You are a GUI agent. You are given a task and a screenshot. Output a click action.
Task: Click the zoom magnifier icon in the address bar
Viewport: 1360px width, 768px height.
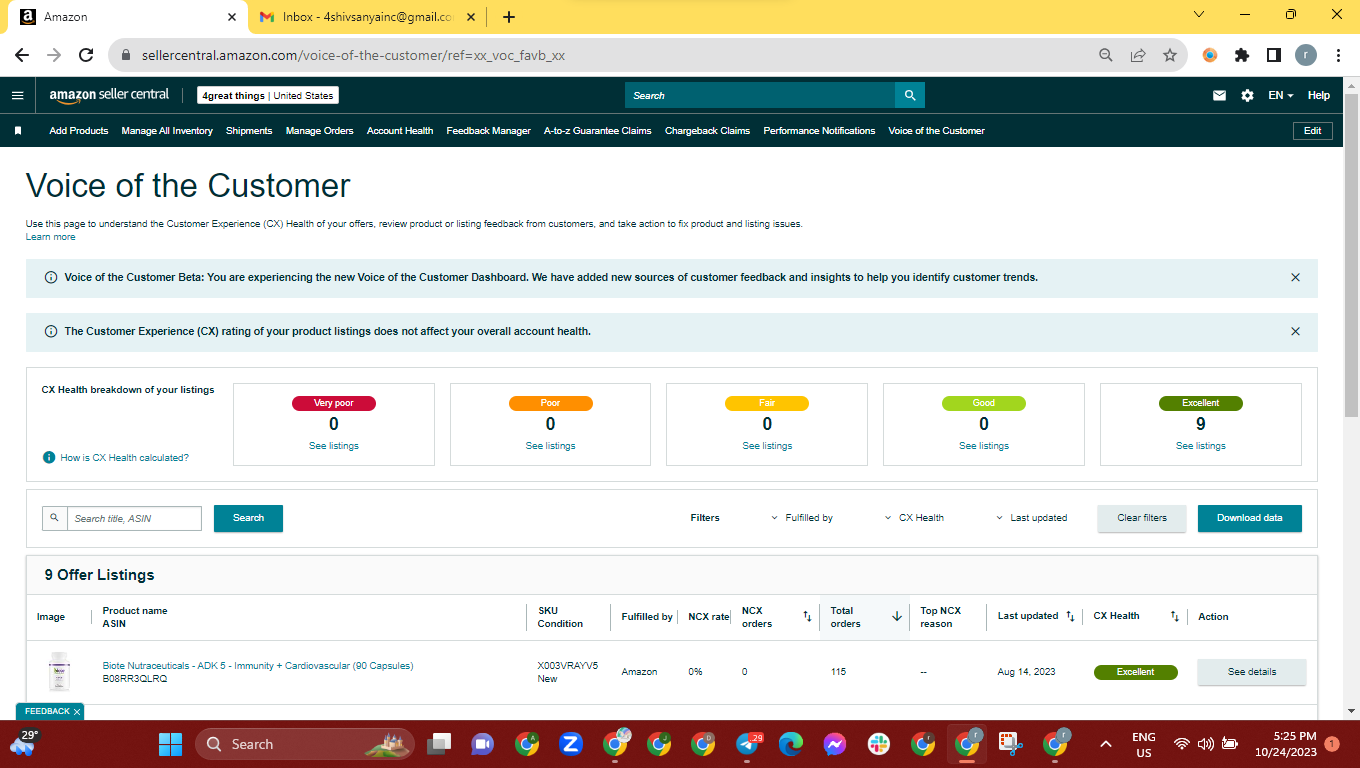[x=1106, y=55]
